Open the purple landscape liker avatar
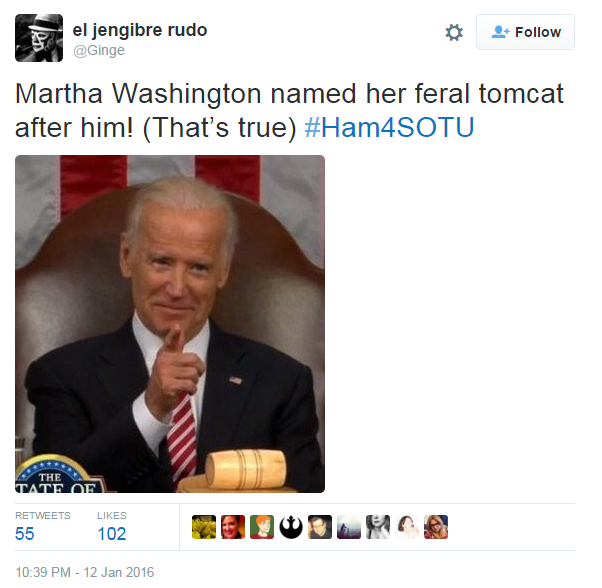 [349, 527]
